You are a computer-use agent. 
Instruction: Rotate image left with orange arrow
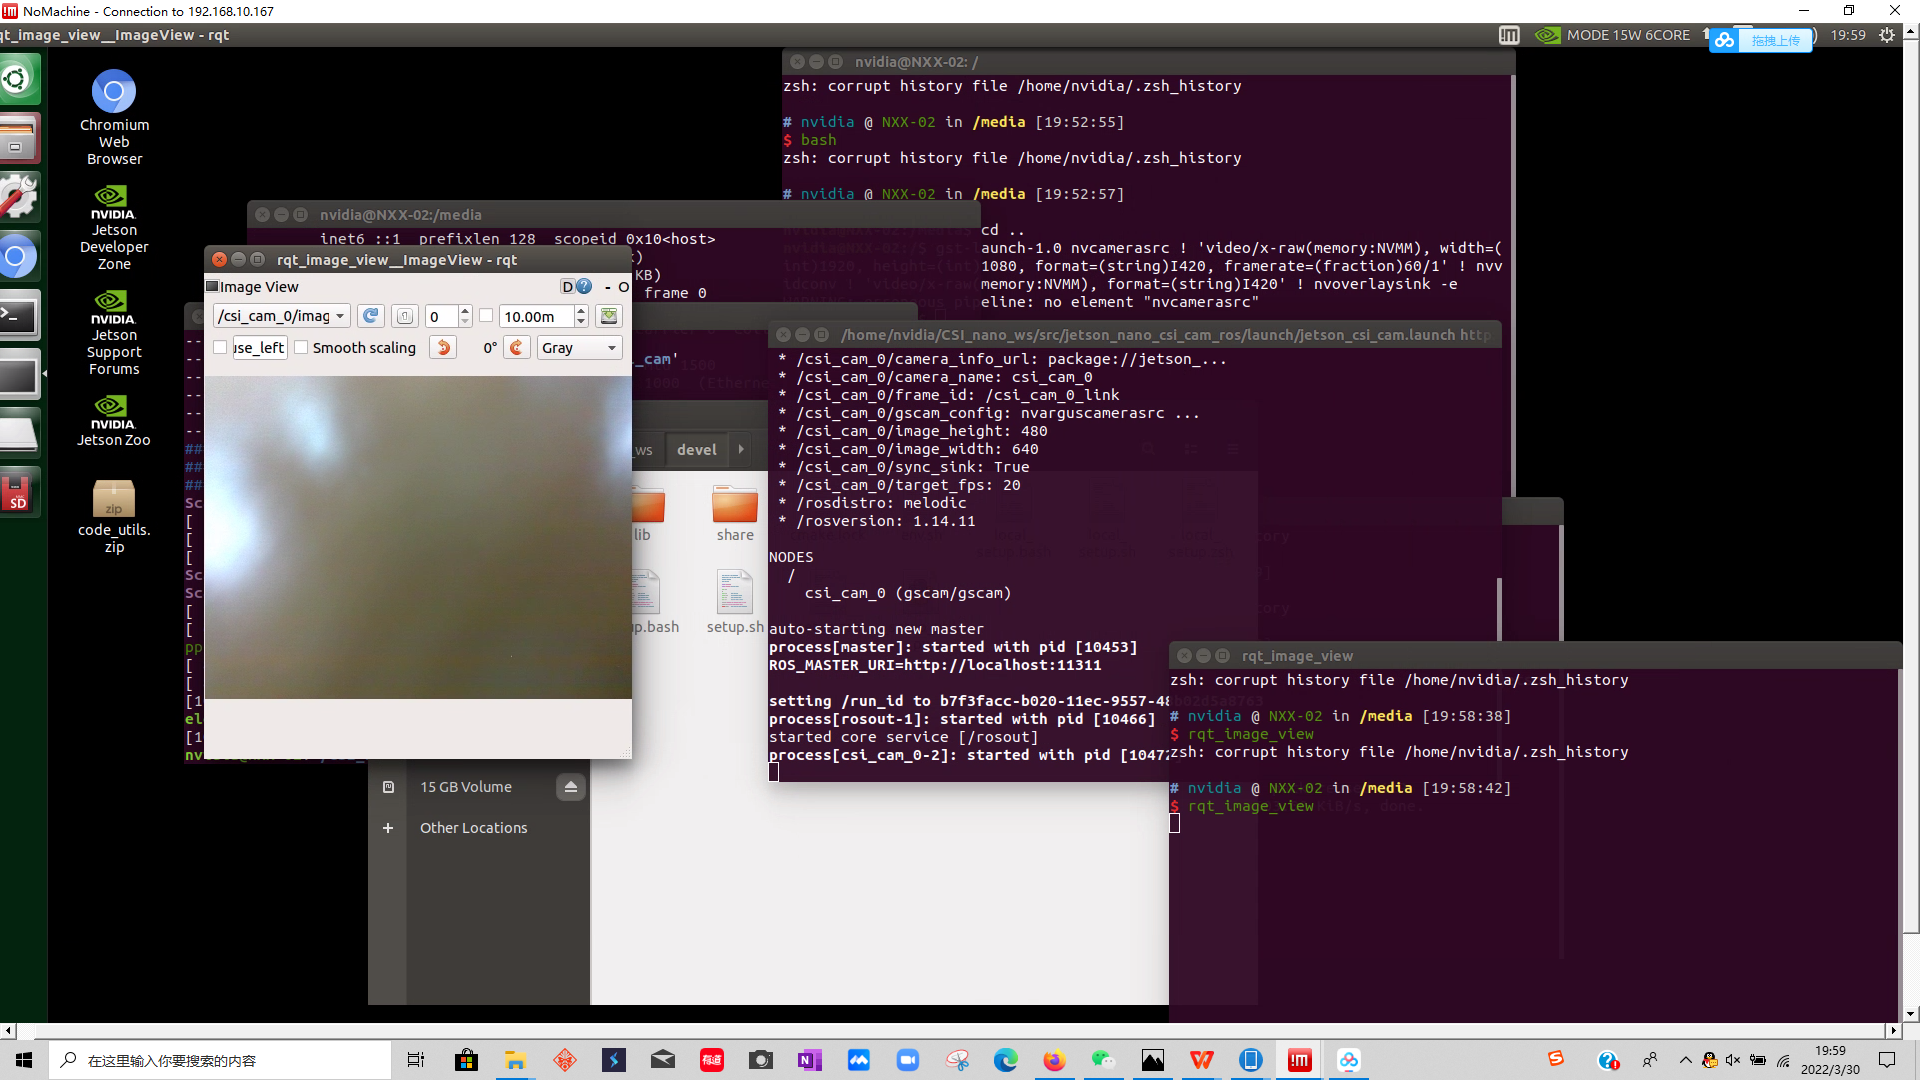[443, 347]
